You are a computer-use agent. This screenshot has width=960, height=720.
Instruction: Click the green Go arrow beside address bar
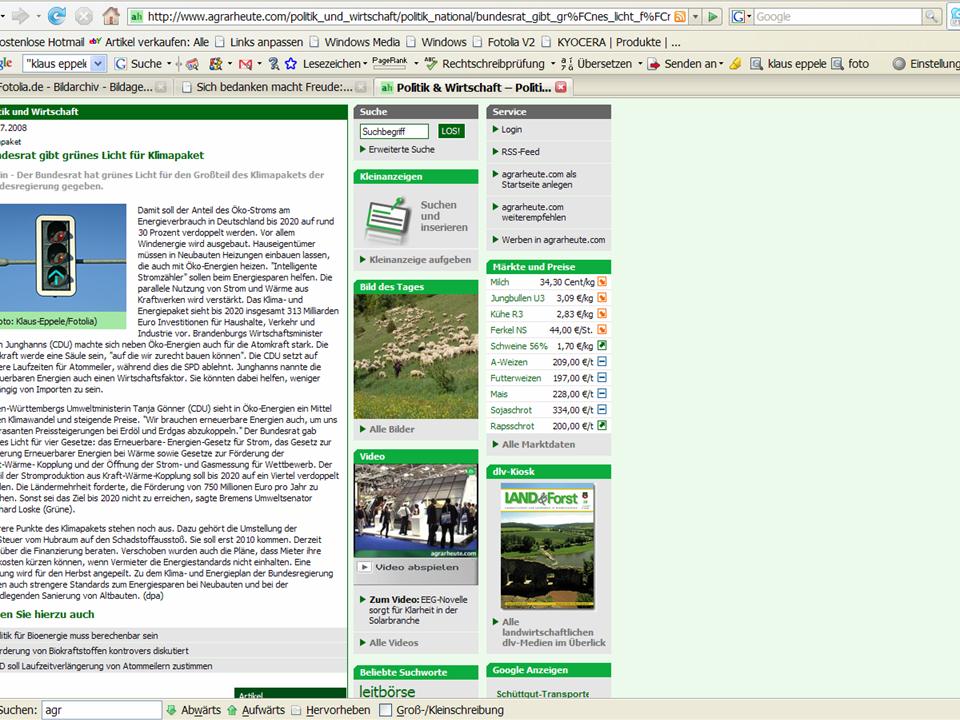(712, 17)
